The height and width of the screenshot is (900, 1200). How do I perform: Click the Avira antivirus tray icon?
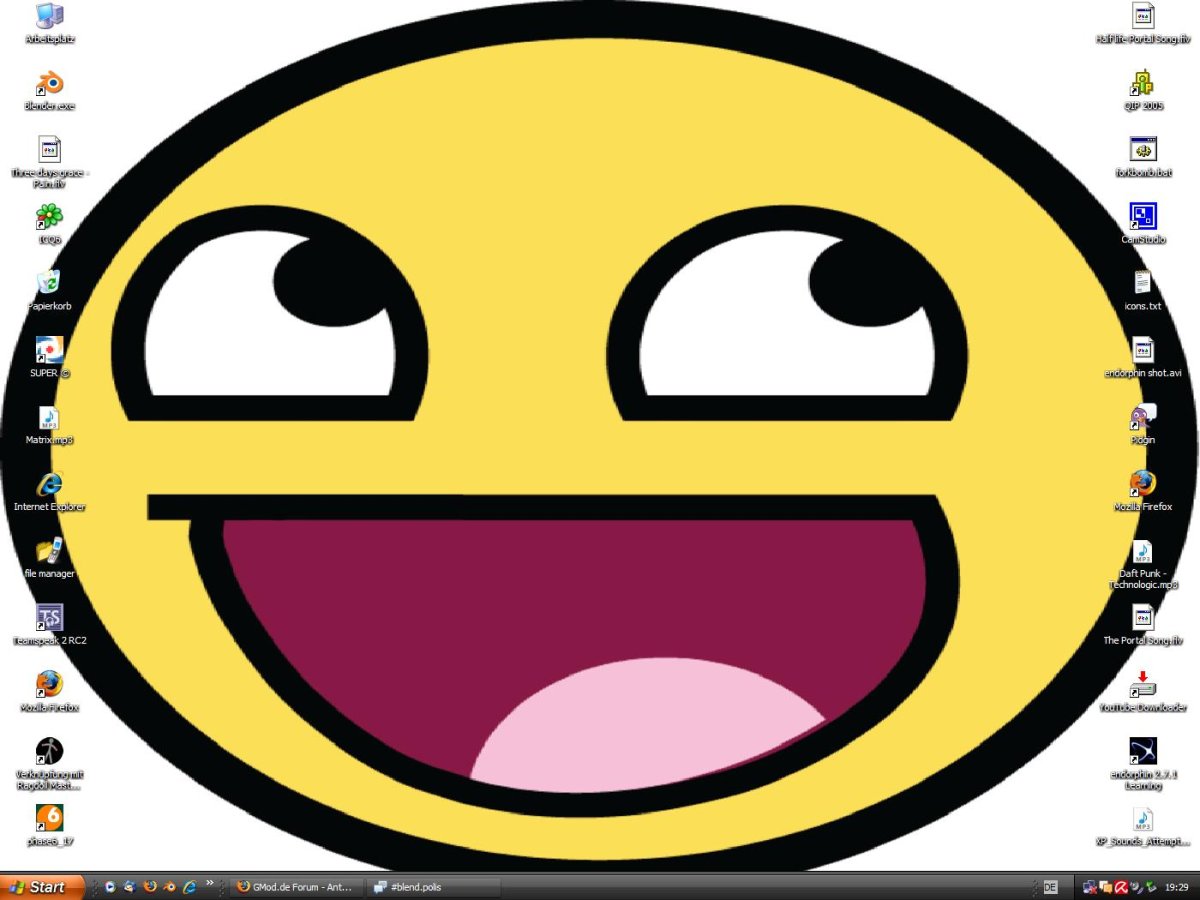(x=1122, y=887)
